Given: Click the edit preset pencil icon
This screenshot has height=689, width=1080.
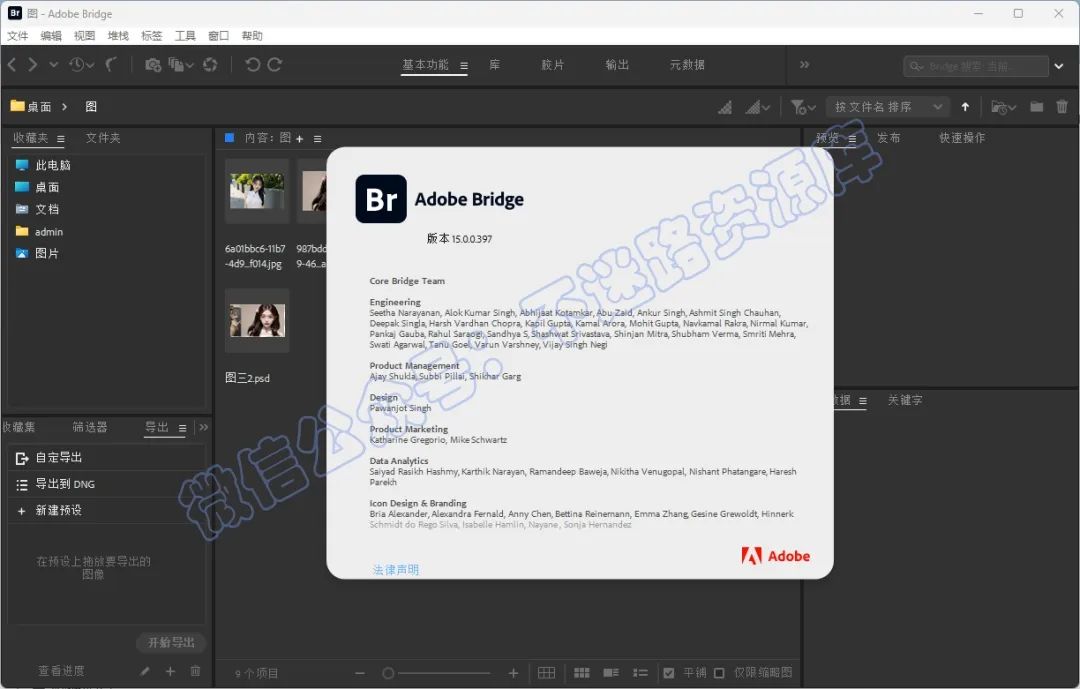Looking at the screenshot, I should (x=145, y=671).
